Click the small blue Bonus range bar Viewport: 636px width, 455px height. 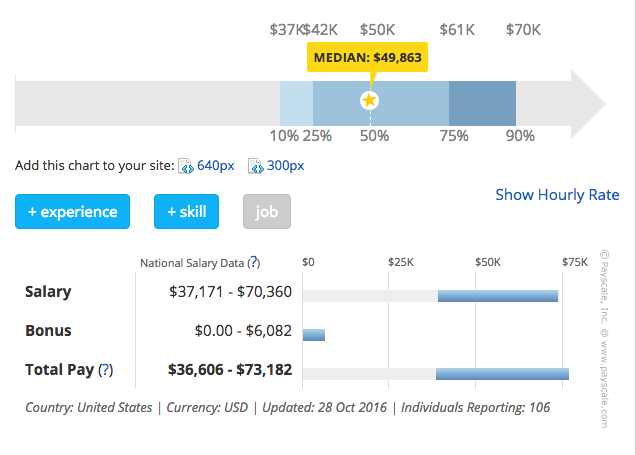click(x=314, y=334)
